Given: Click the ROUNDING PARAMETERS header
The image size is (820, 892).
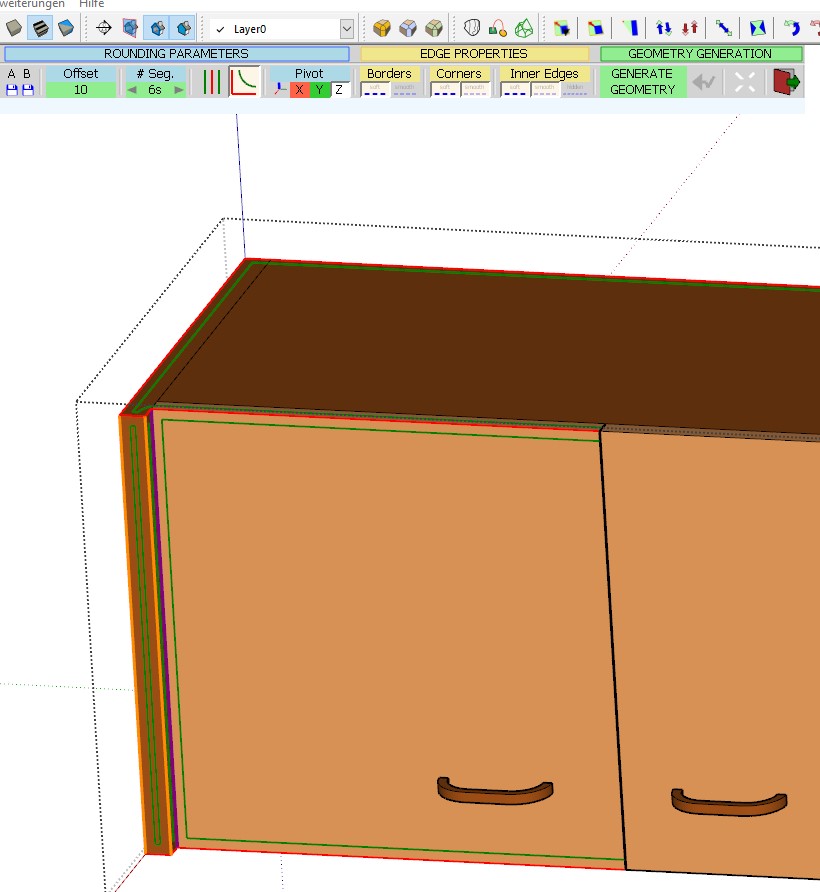Looking at the screenshot, I should [176, 54].
